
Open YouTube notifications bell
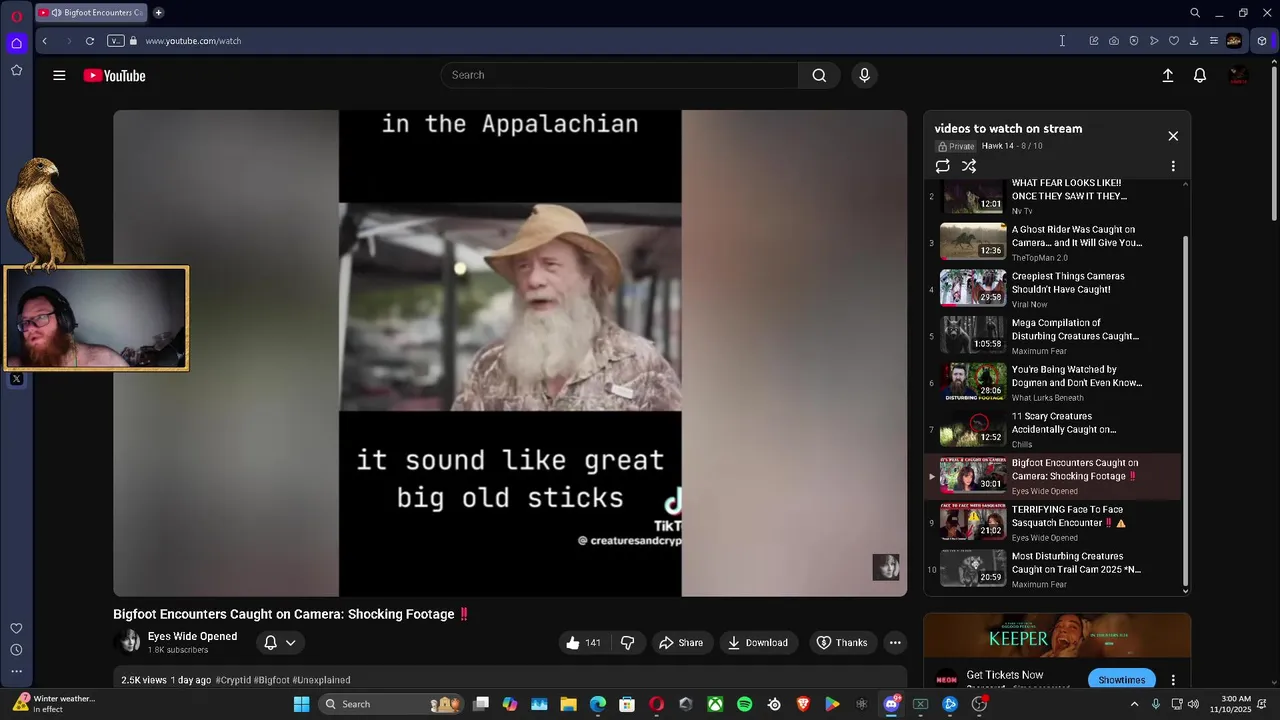pyautogui.click(x=1200, y=75)
